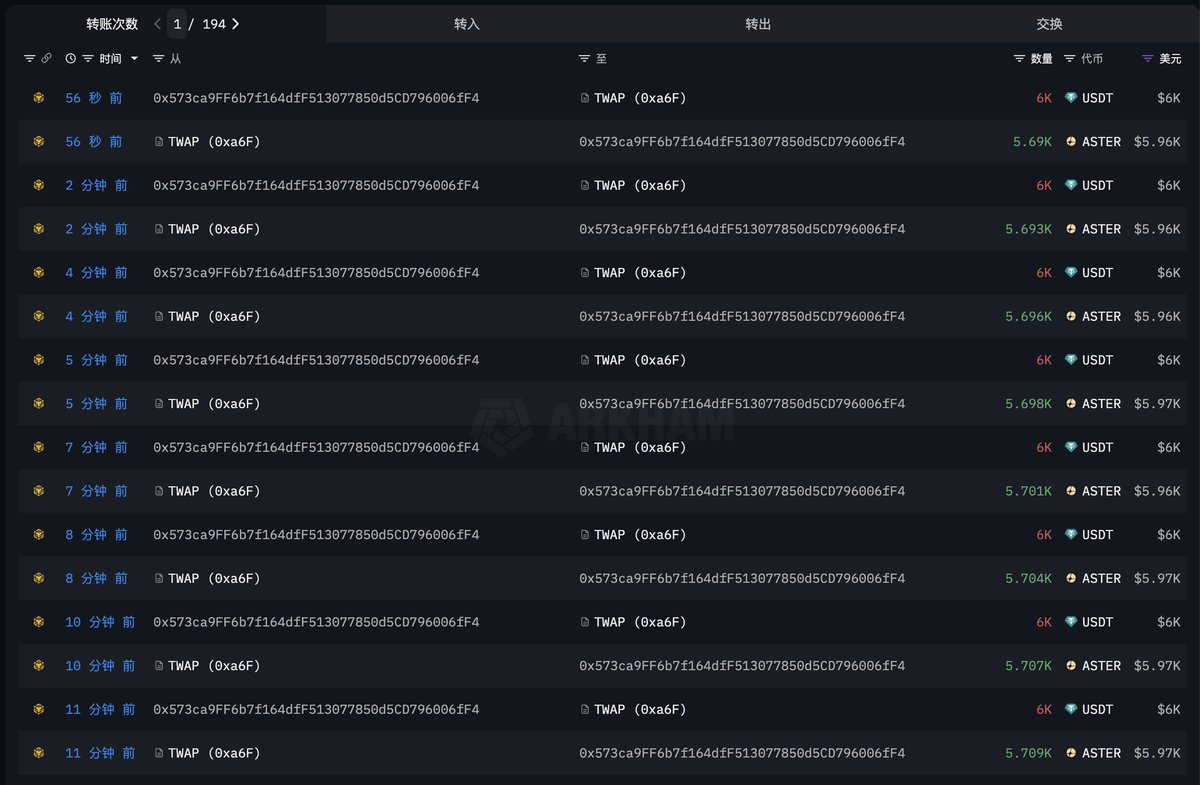This screenshot has height=785, width=1200.
Task: Click sender address 0x573ca9FF in first row
Action: click(x=316, y=98)
